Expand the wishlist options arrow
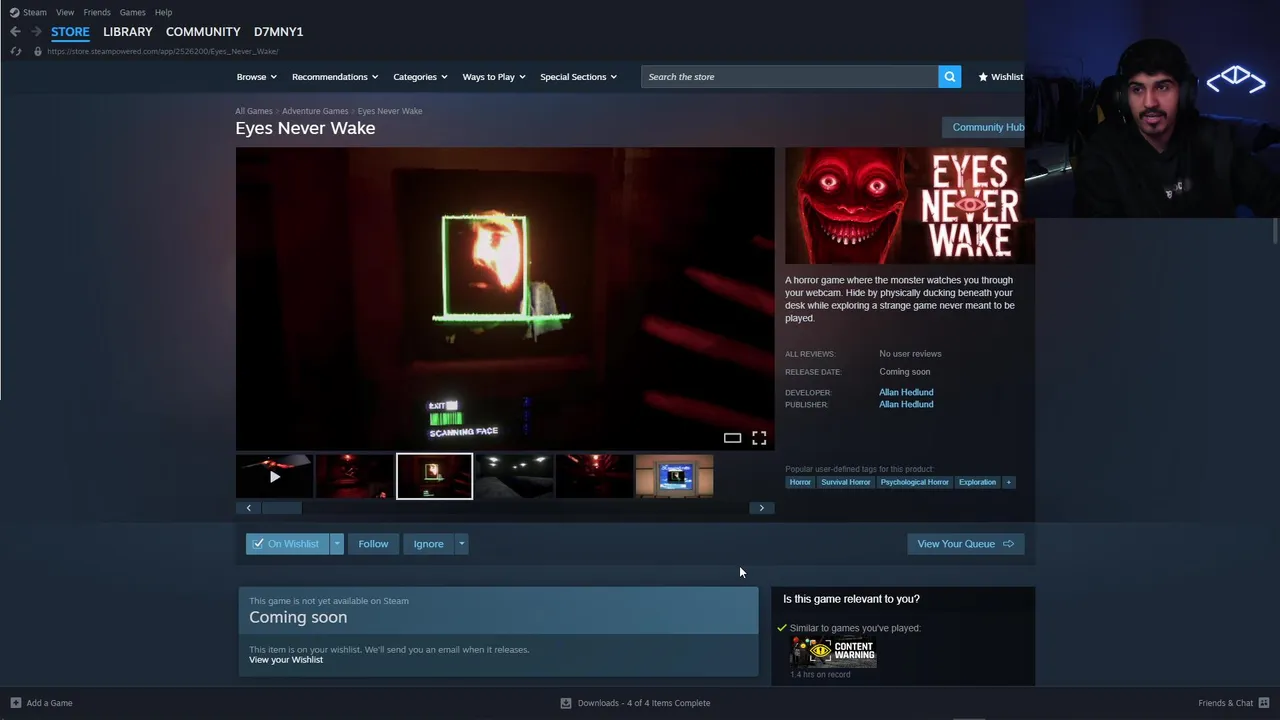 pos(337,544)
